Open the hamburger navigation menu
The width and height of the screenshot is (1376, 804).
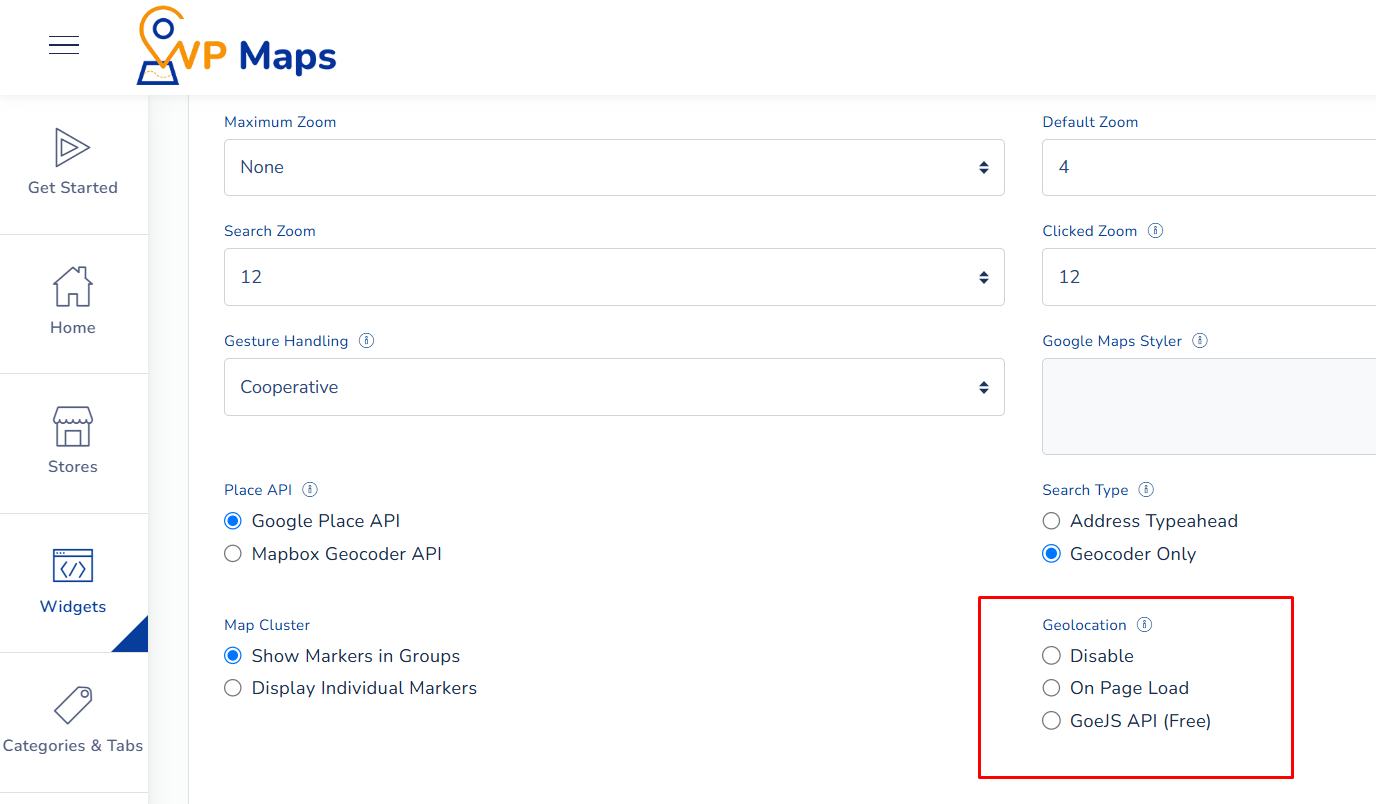[x=63, y=45]
